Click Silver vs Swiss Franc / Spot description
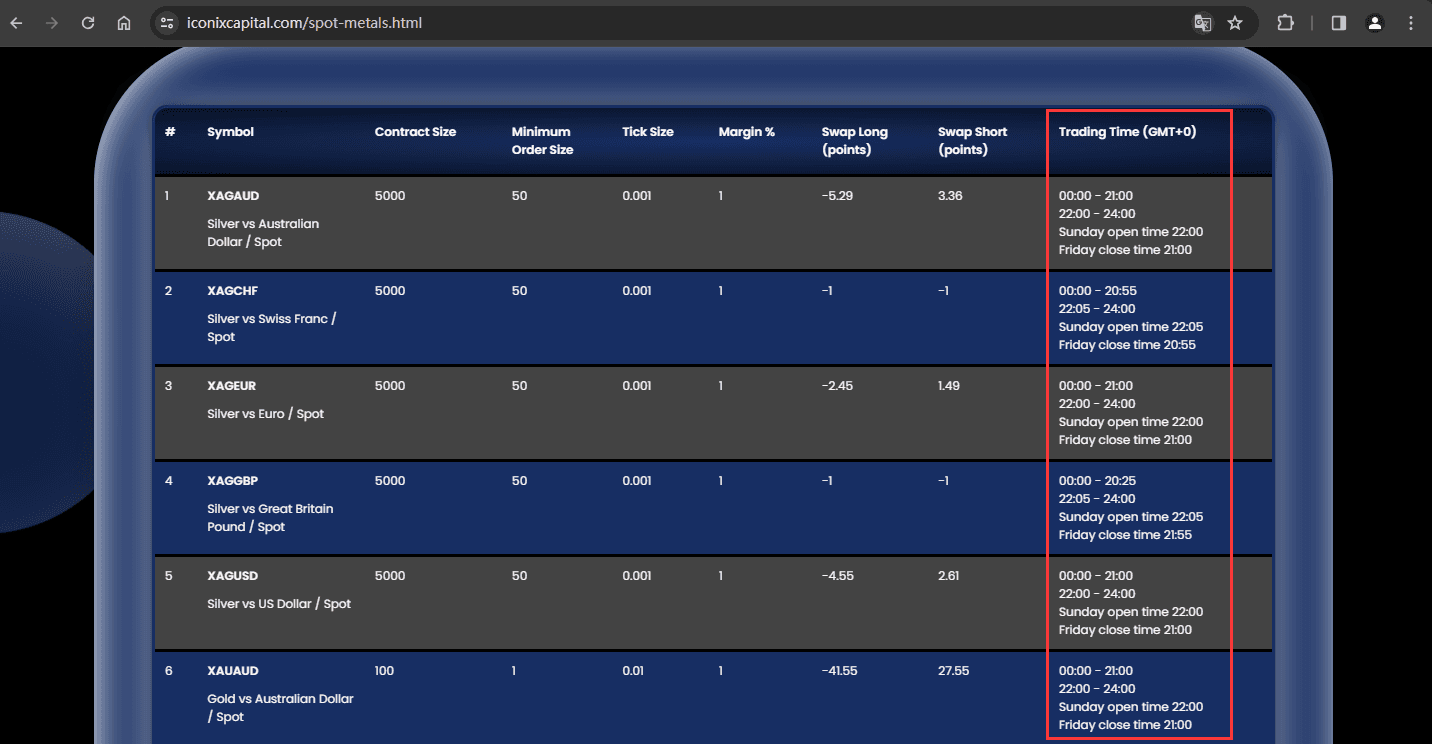The image size is (1432, 744). click(272, 328)
